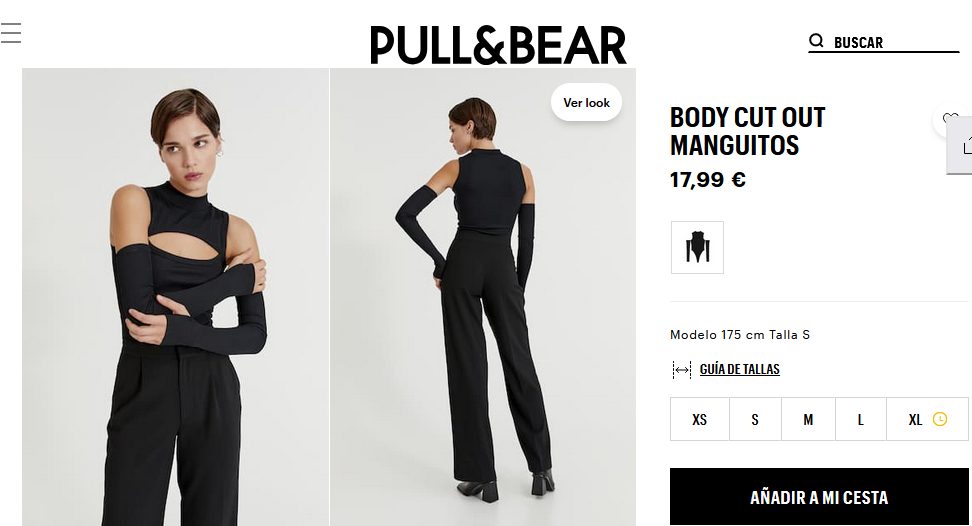The image size is (972, 526).
Task: Select size M
Action: 808,419
